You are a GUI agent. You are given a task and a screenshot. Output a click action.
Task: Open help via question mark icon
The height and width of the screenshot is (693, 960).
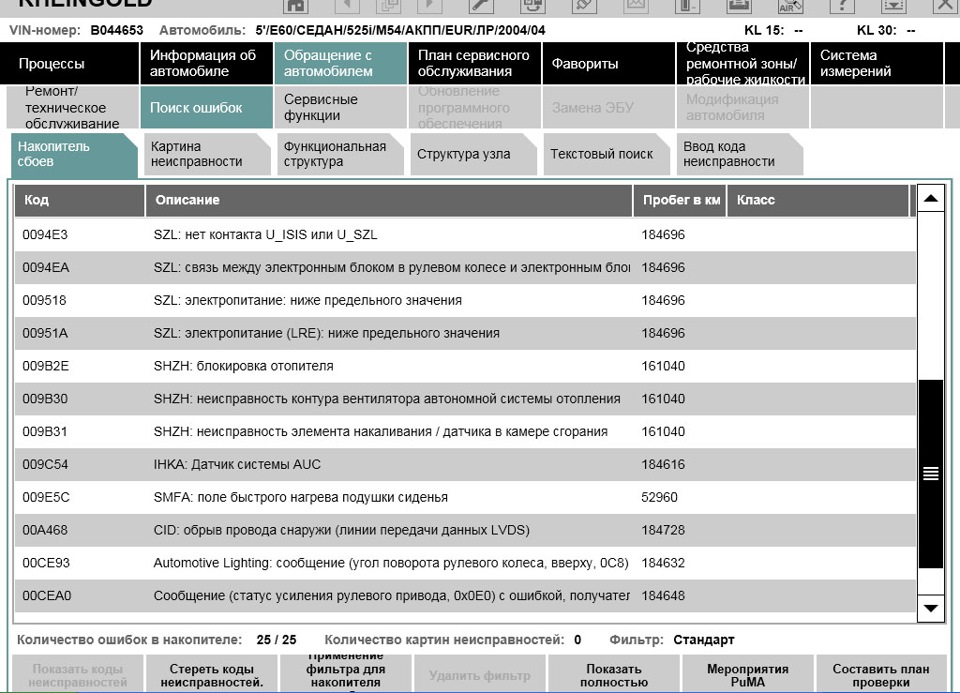[842, 6]
